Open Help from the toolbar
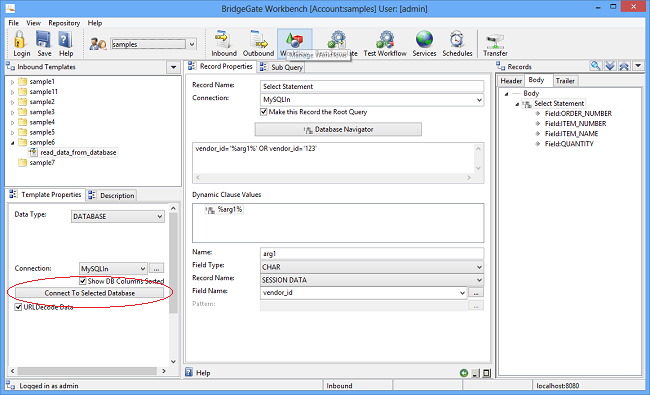 [x=65, y=44]
